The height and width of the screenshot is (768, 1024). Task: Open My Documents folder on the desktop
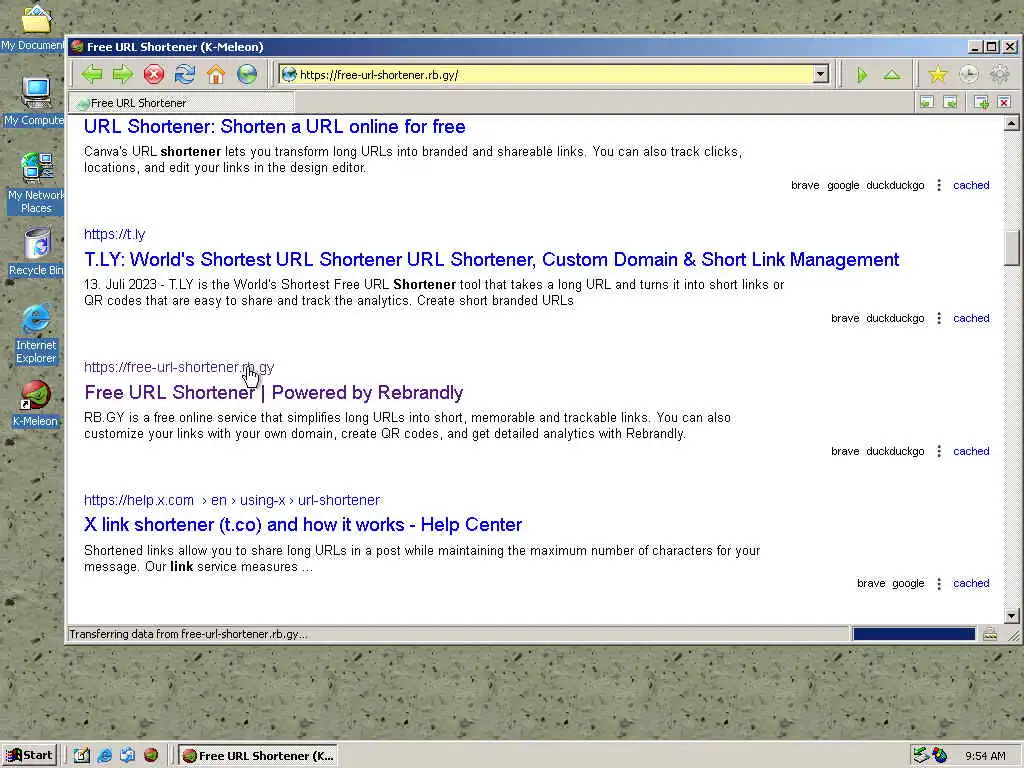point(35,27)
